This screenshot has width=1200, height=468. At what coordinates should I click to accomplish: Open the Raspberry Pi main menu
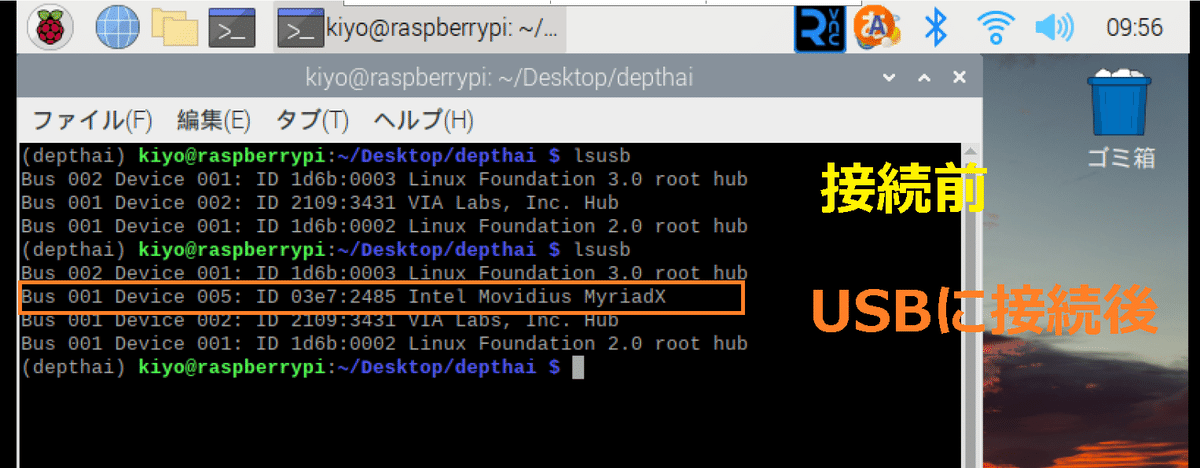click(50, 28)
